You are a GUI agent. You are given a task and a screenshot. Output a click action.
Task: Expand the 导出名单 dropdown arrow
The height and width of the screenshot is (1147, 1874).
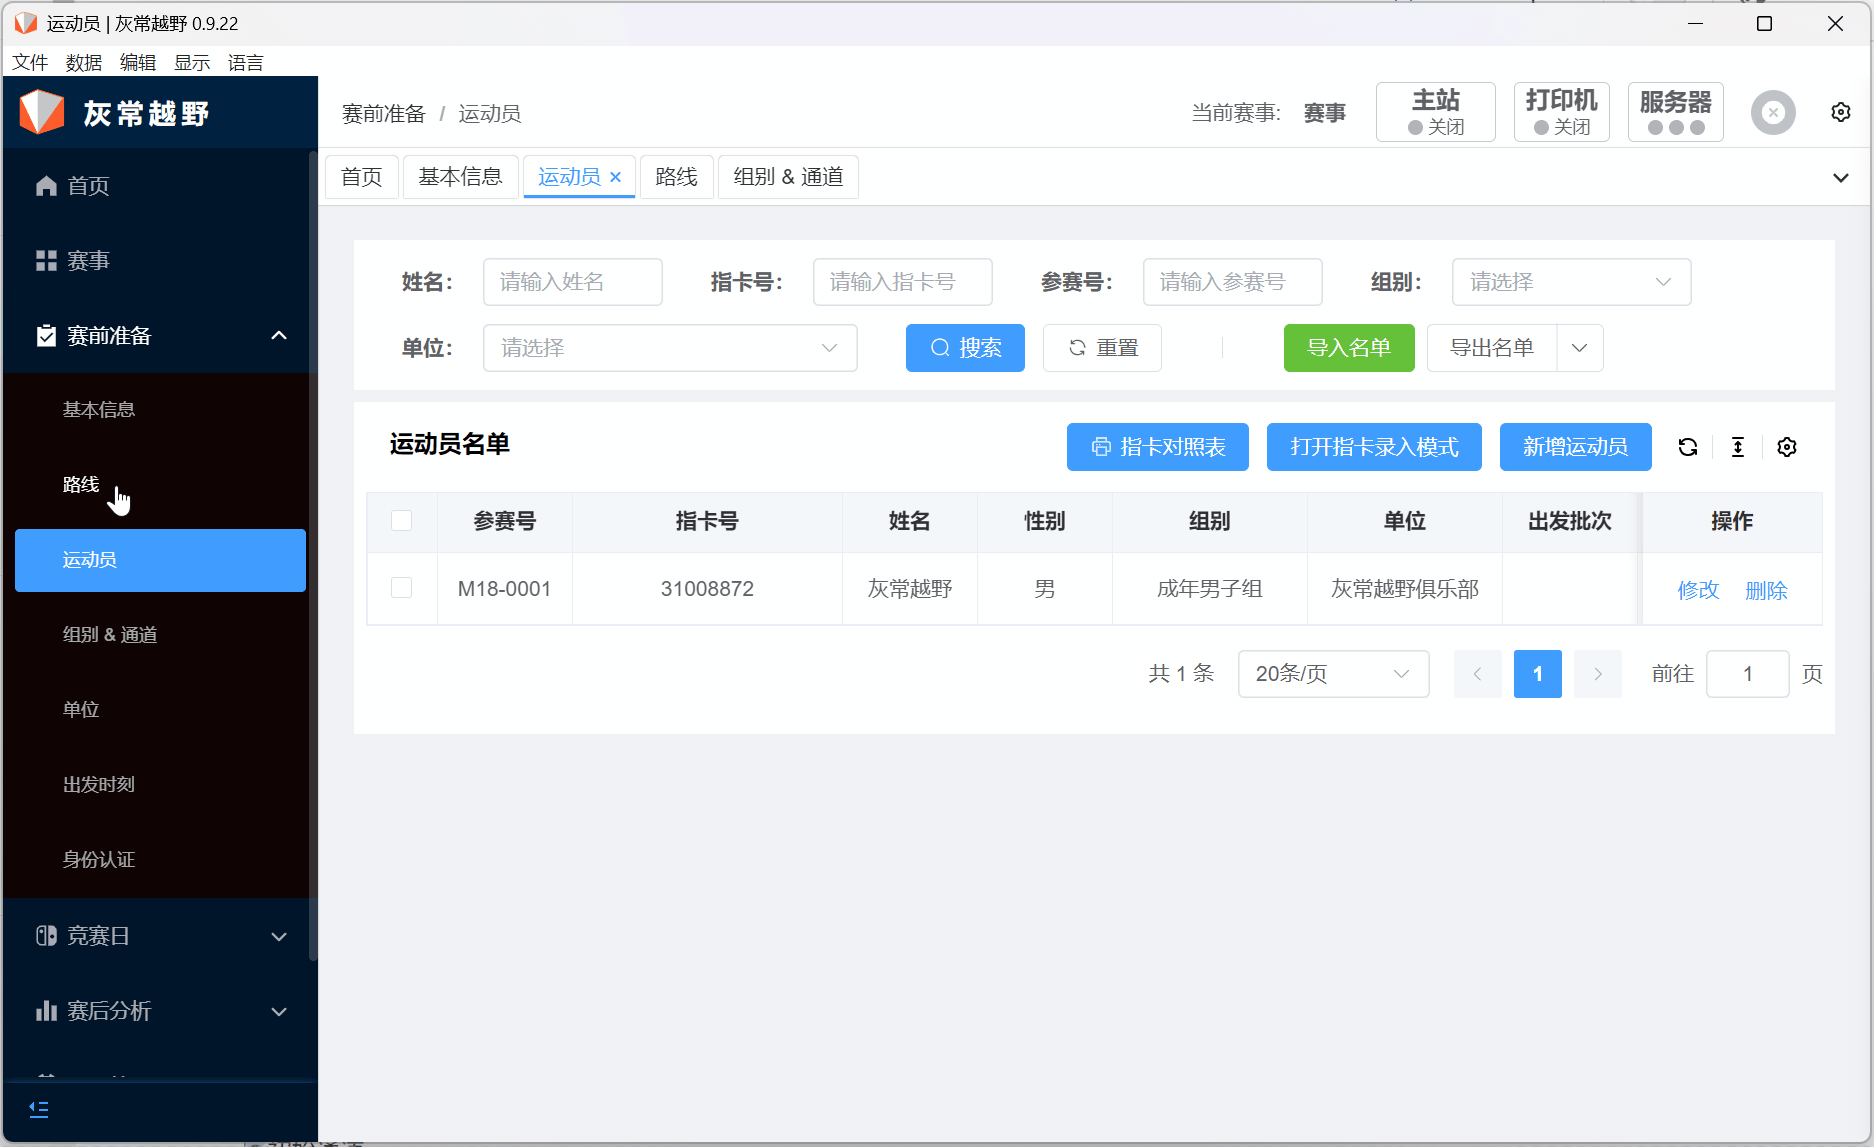point(1580,348)
